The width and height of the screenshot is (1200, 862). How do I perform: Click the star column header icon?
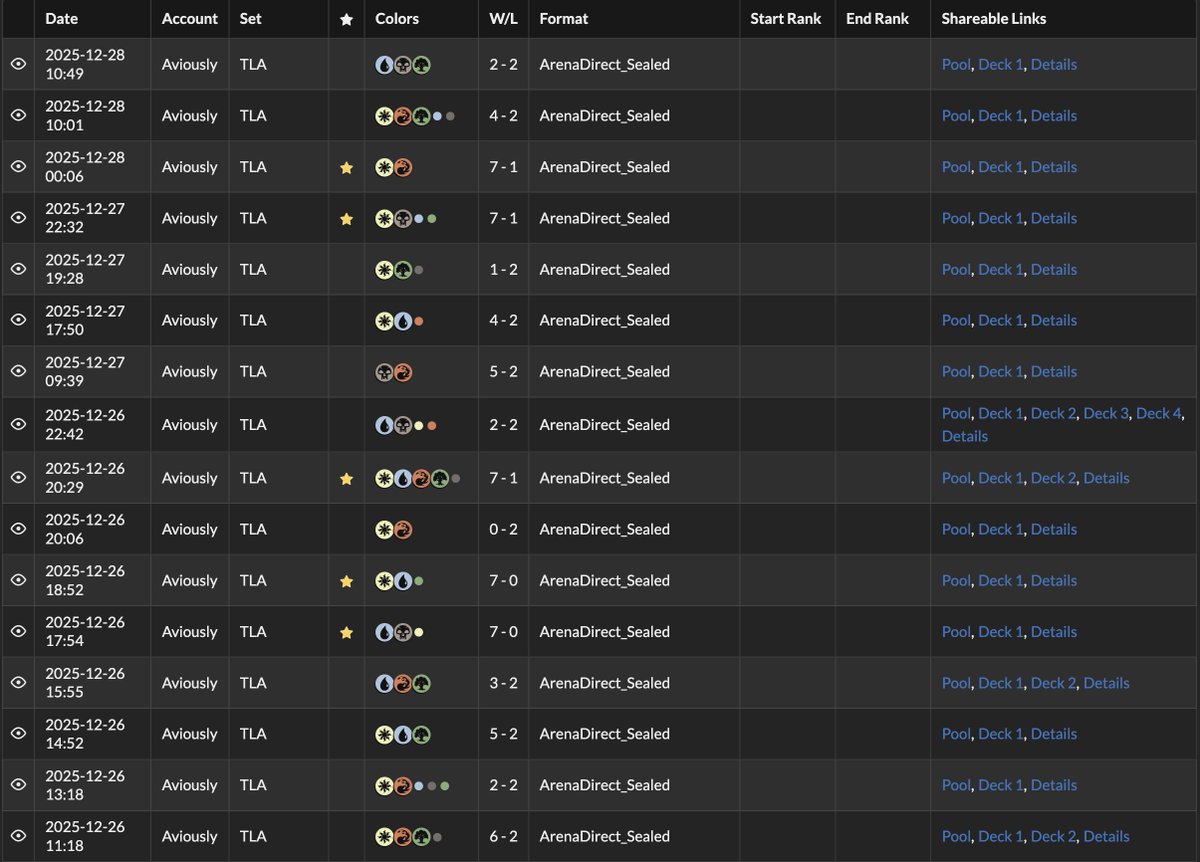click(346, 19)
